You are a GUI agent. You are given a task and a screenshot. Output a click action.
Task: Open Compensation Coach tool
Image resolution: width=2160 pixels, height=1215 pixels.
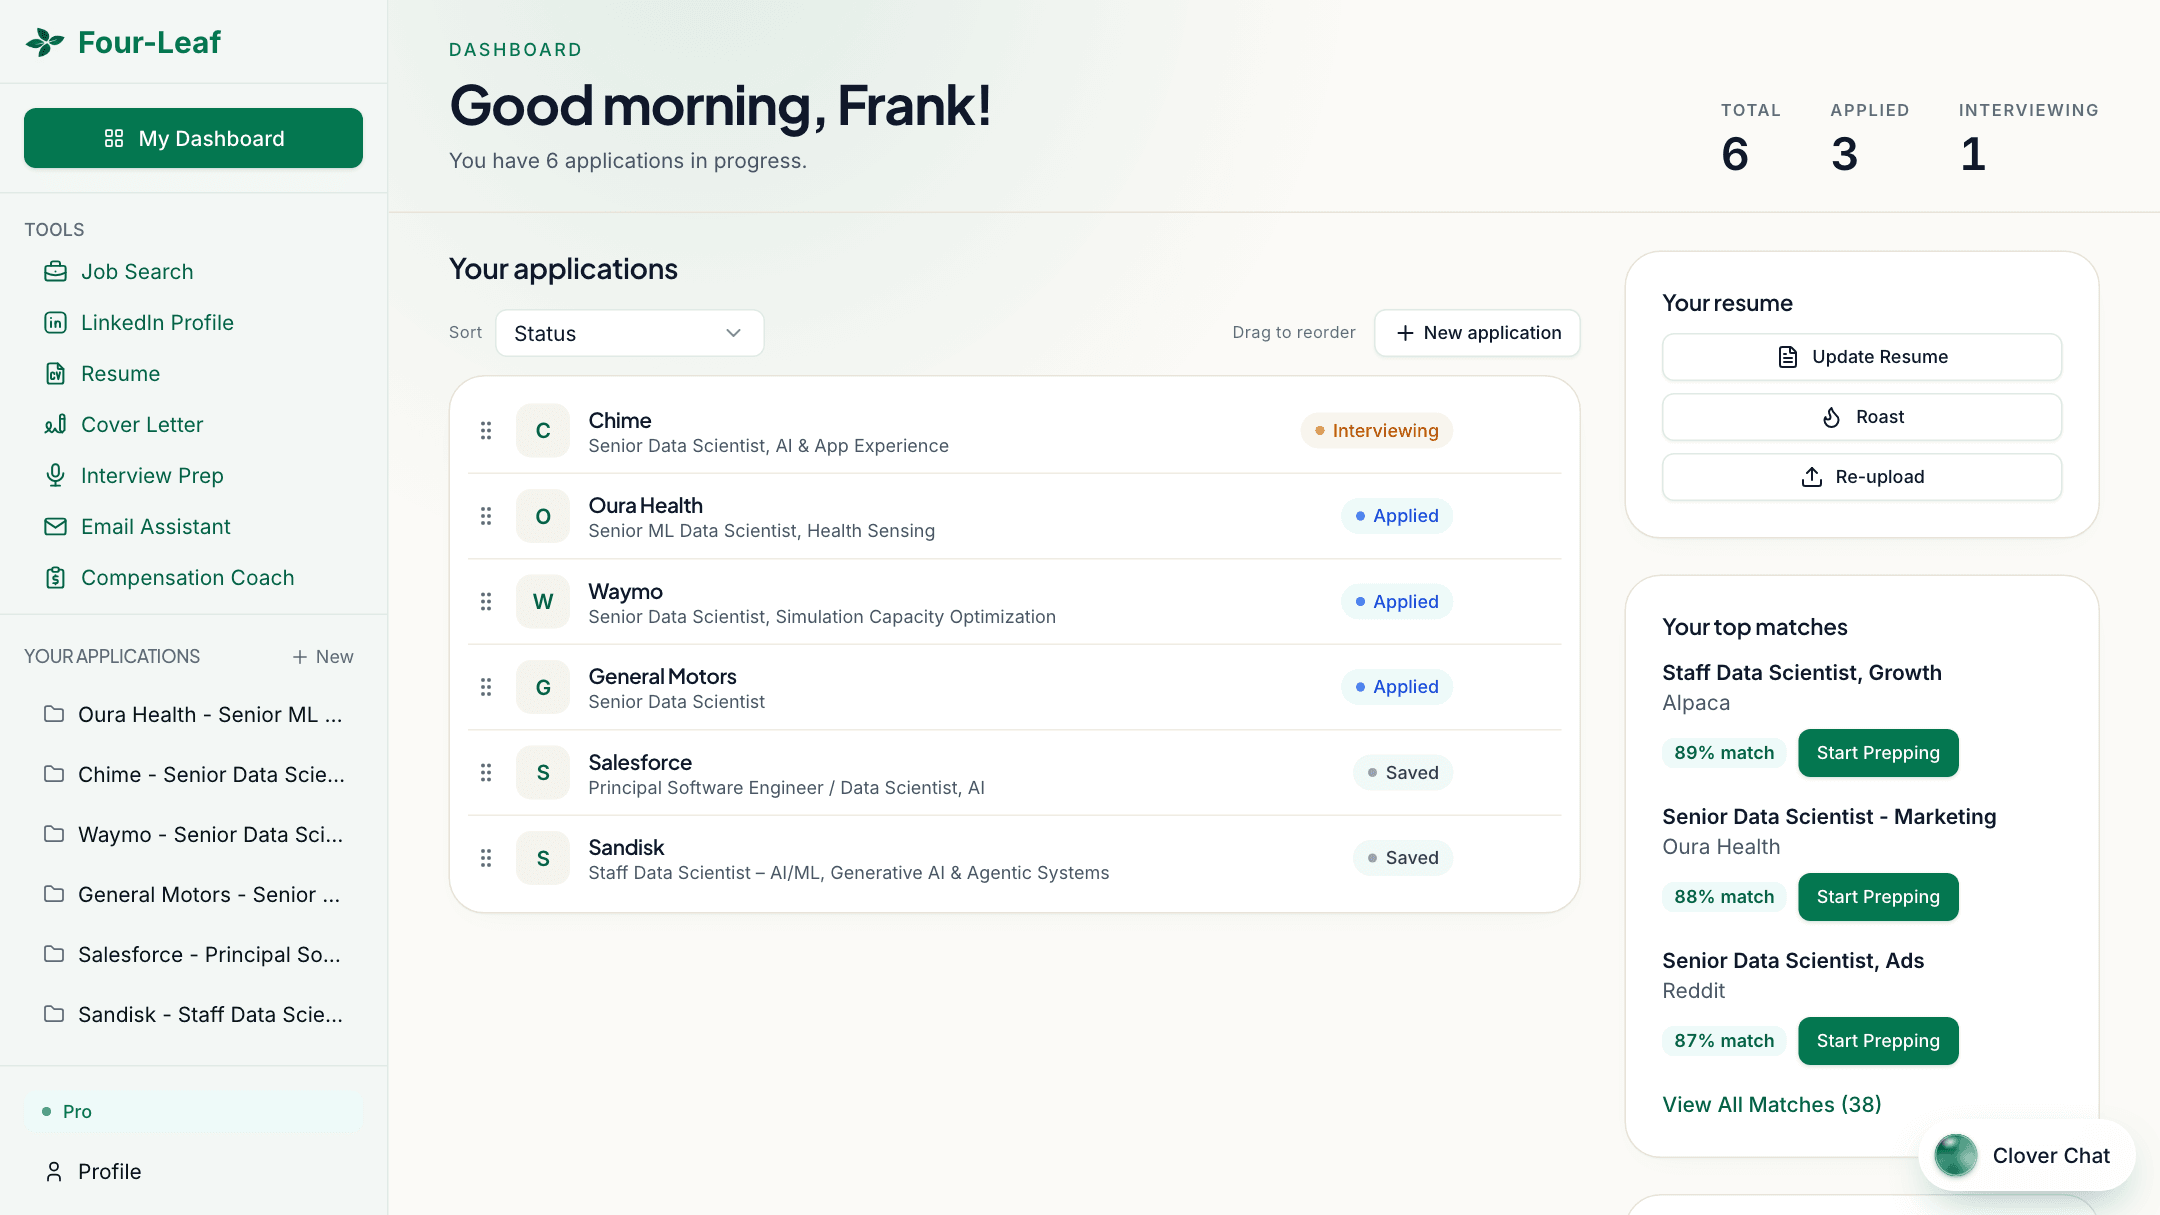(x=187, y=578)
